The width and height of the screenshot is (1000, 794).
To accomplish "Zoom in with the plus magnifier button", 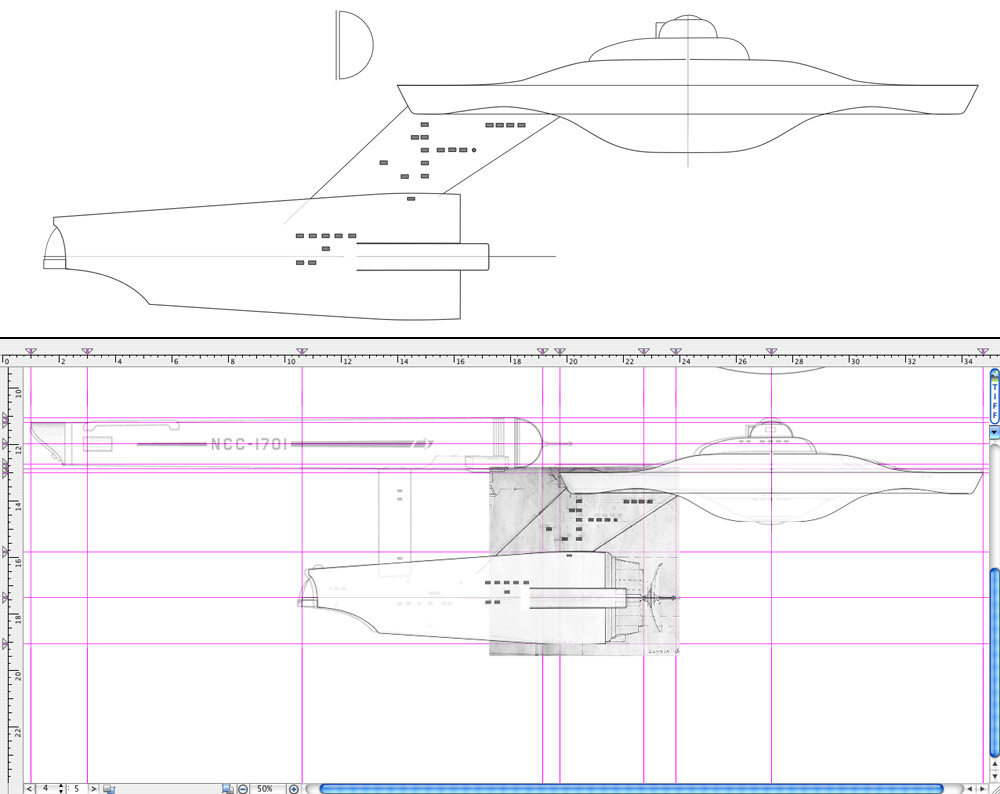I will pyautogui.click(x=293, y=790).
